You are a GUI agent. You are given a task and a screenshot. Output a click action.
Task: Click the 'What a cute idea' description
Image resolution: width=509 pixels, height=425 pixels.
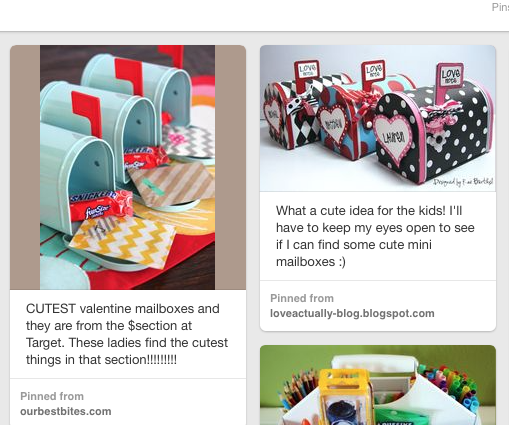tap(375, 236)
